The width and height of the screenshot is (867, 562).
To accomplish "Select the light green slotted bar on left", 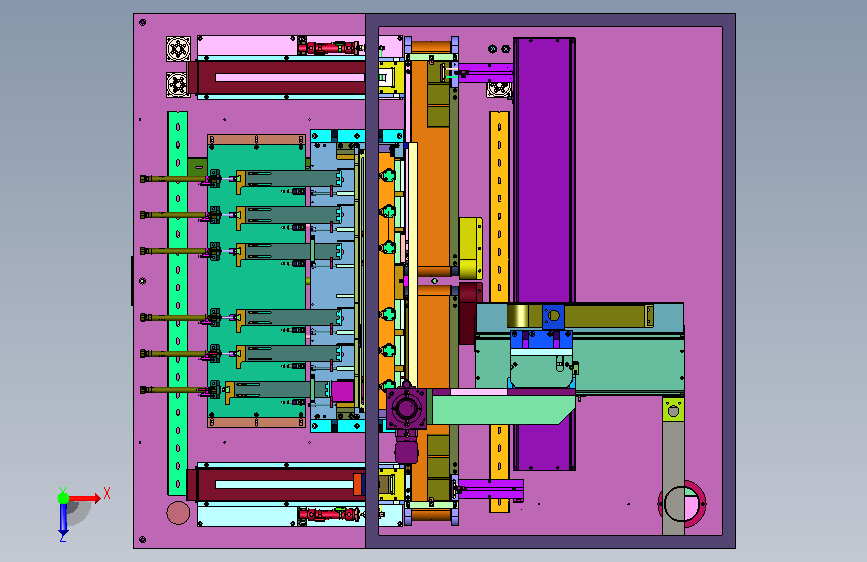I will point(177,303).
